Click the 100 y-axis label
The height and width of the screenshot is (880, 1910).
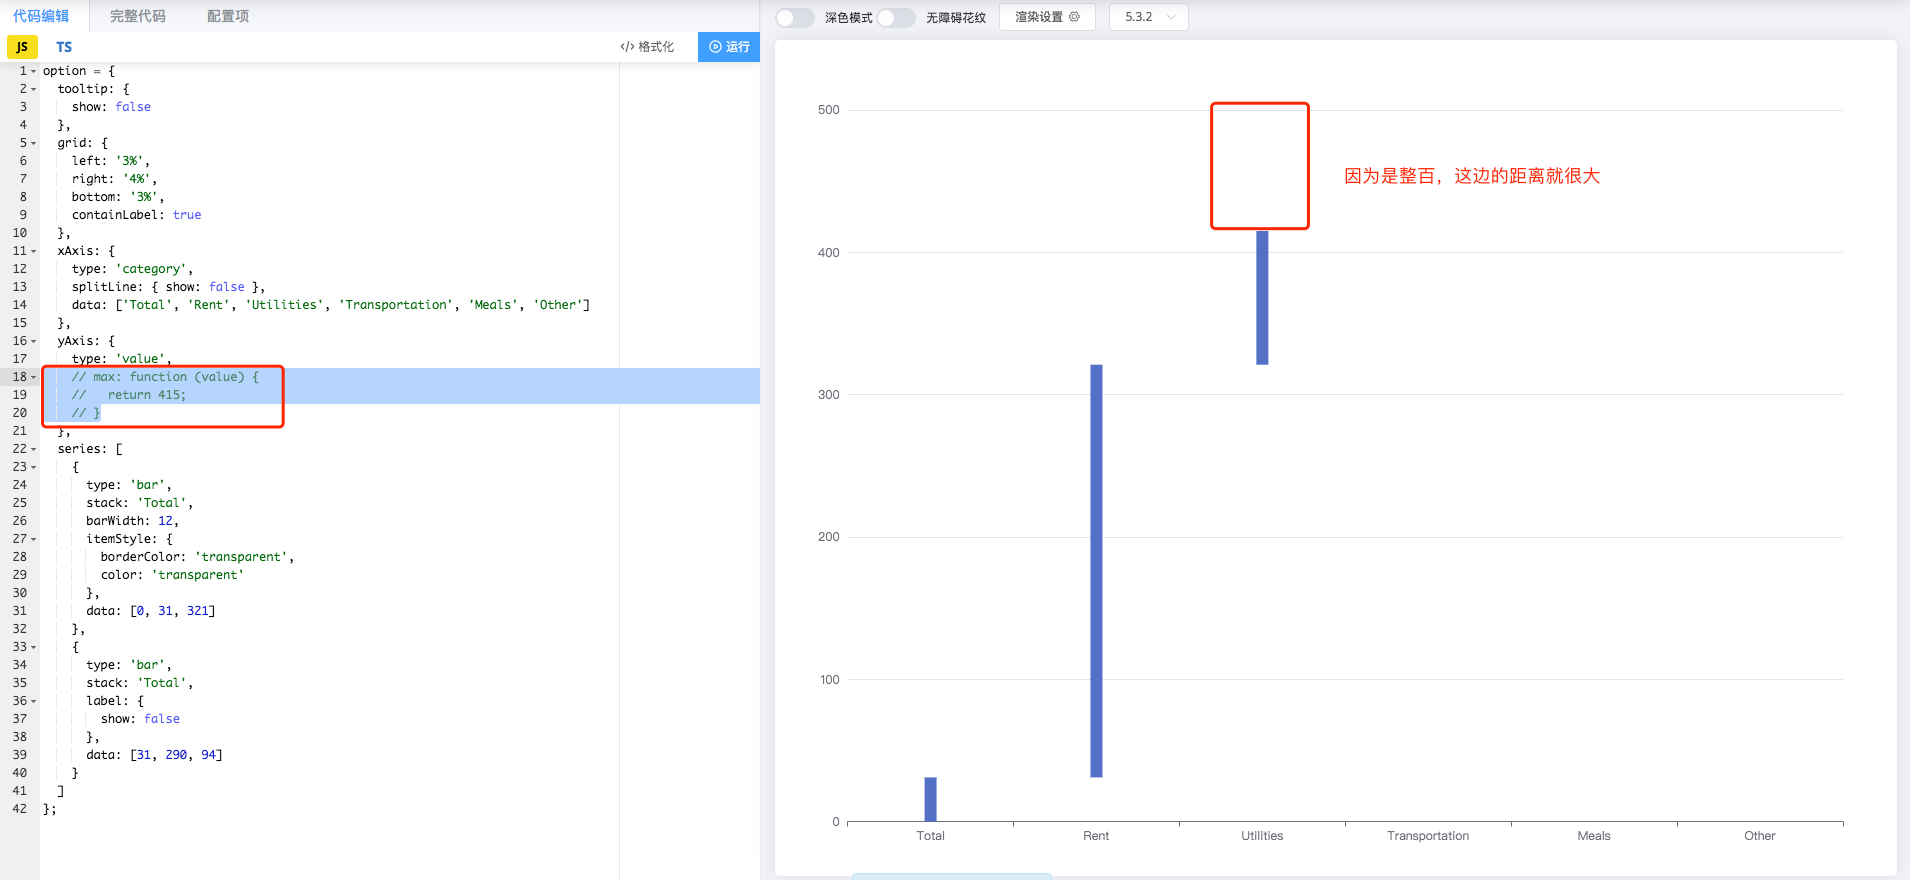(830, 680)
